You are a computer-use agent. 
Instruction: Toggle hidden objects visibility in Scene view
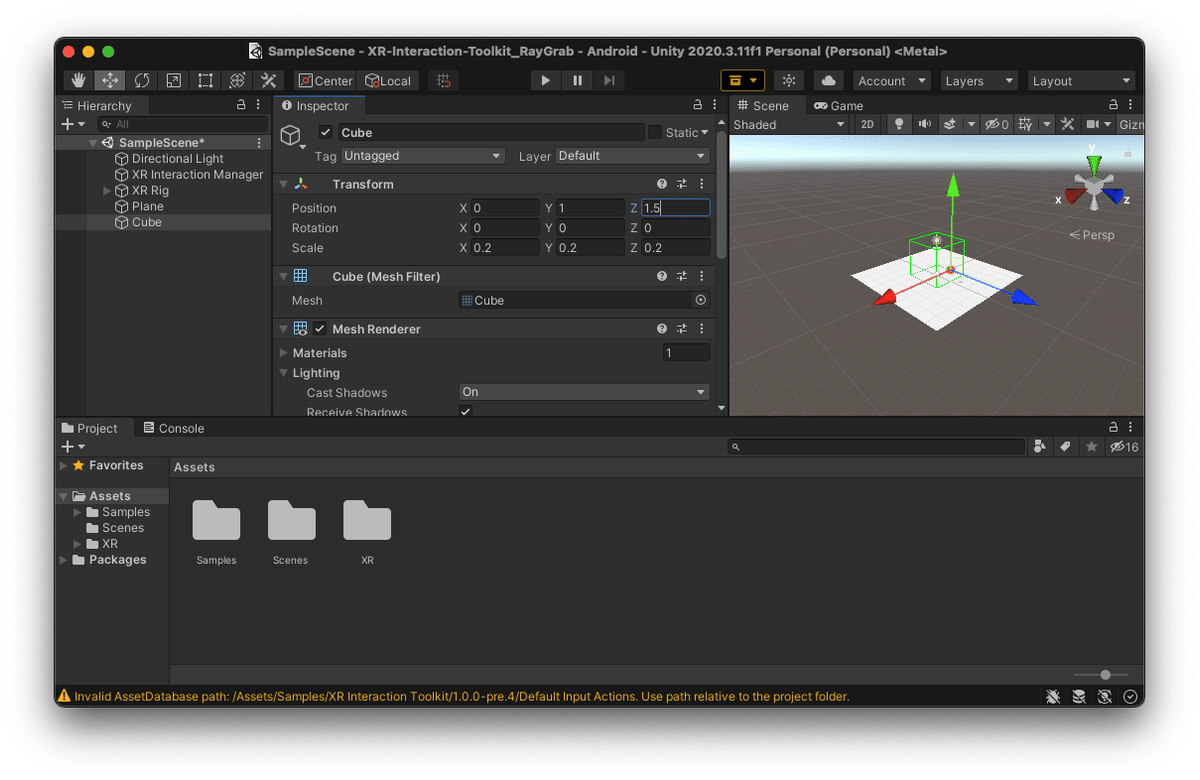pyautogui.click(x=997, y=124)
